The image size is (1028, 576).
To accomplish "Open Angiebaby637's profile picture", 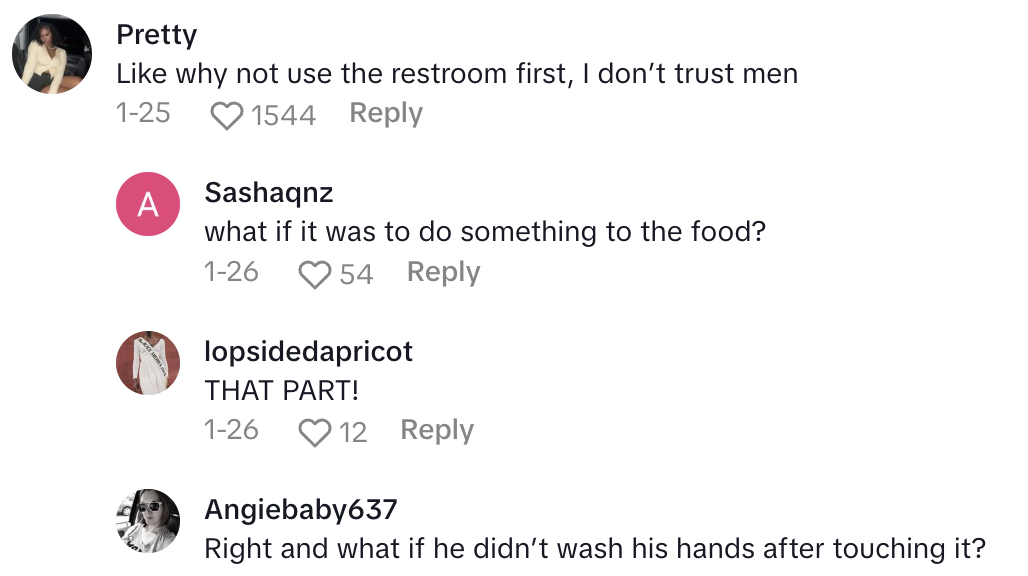I will [x=147, y=521].
